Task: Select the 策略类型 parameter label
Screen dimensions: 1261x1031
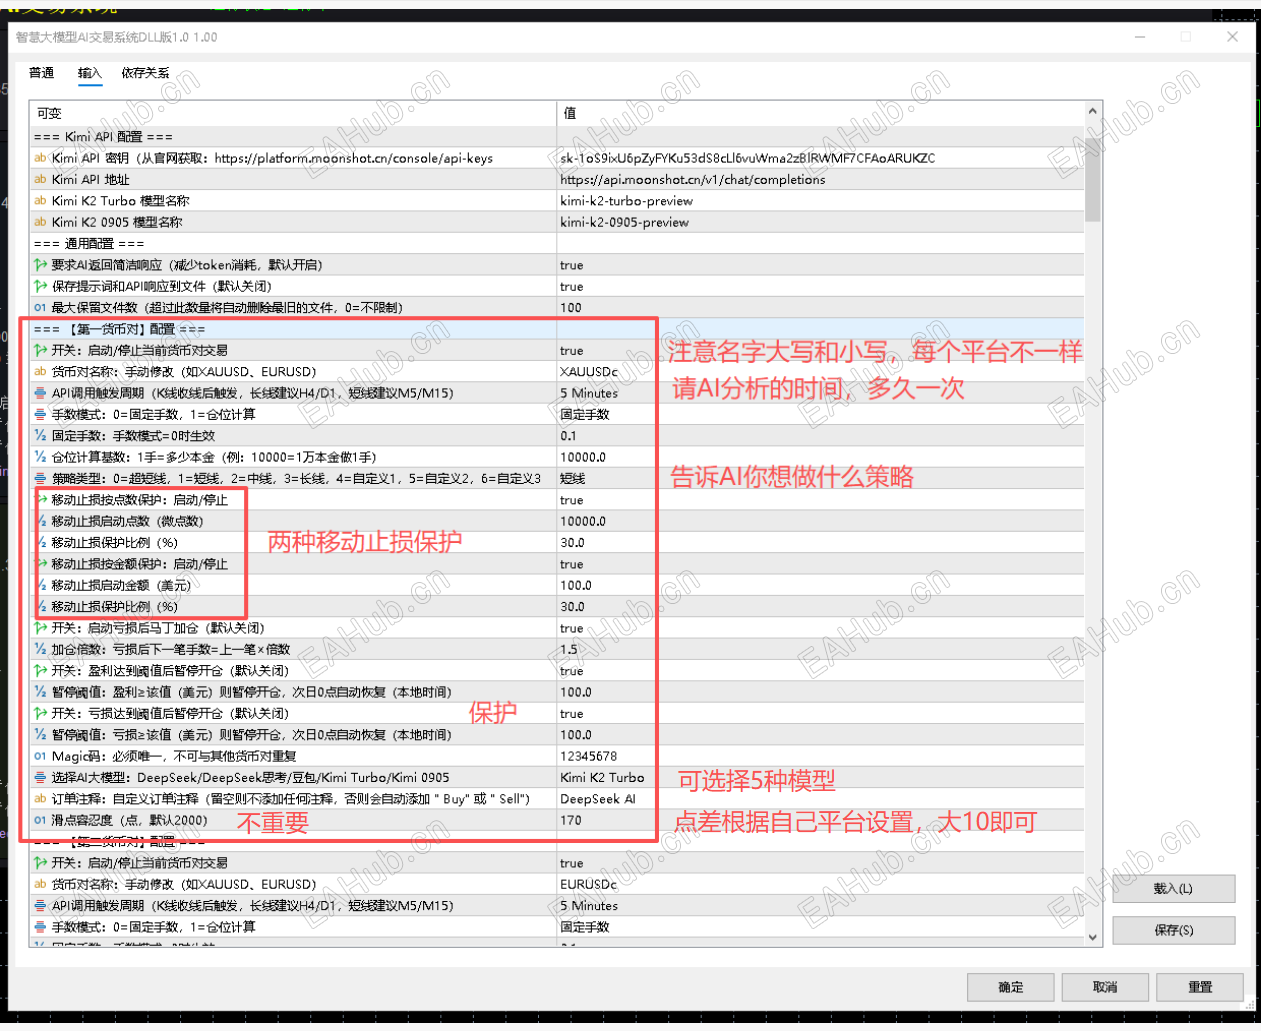Action: pos(296,478)
